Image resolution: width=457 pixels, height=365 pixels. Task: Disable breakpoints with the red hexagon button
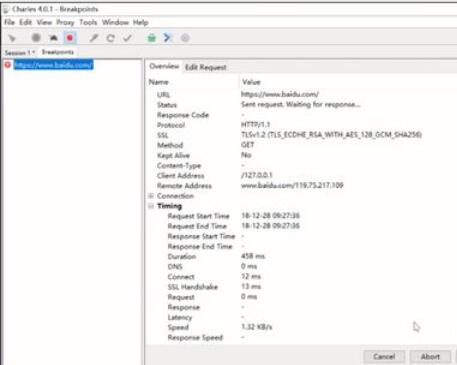point(70,38)
